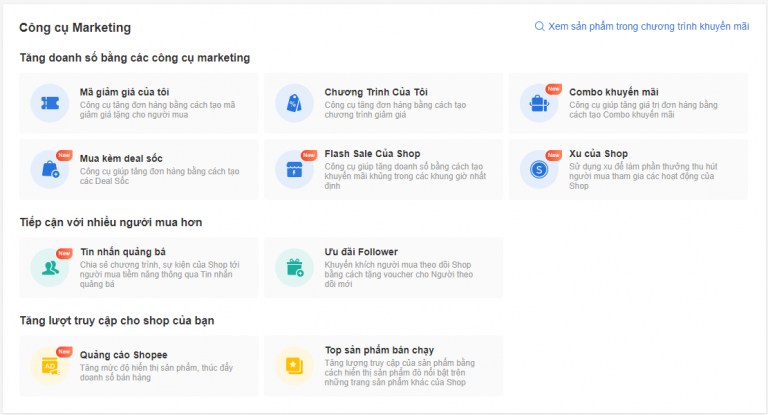This screenshot has height=415, width=768.
Task: Click description 'khuyến mãi khủng trong các khung giờ'
Action: (405, 176)
